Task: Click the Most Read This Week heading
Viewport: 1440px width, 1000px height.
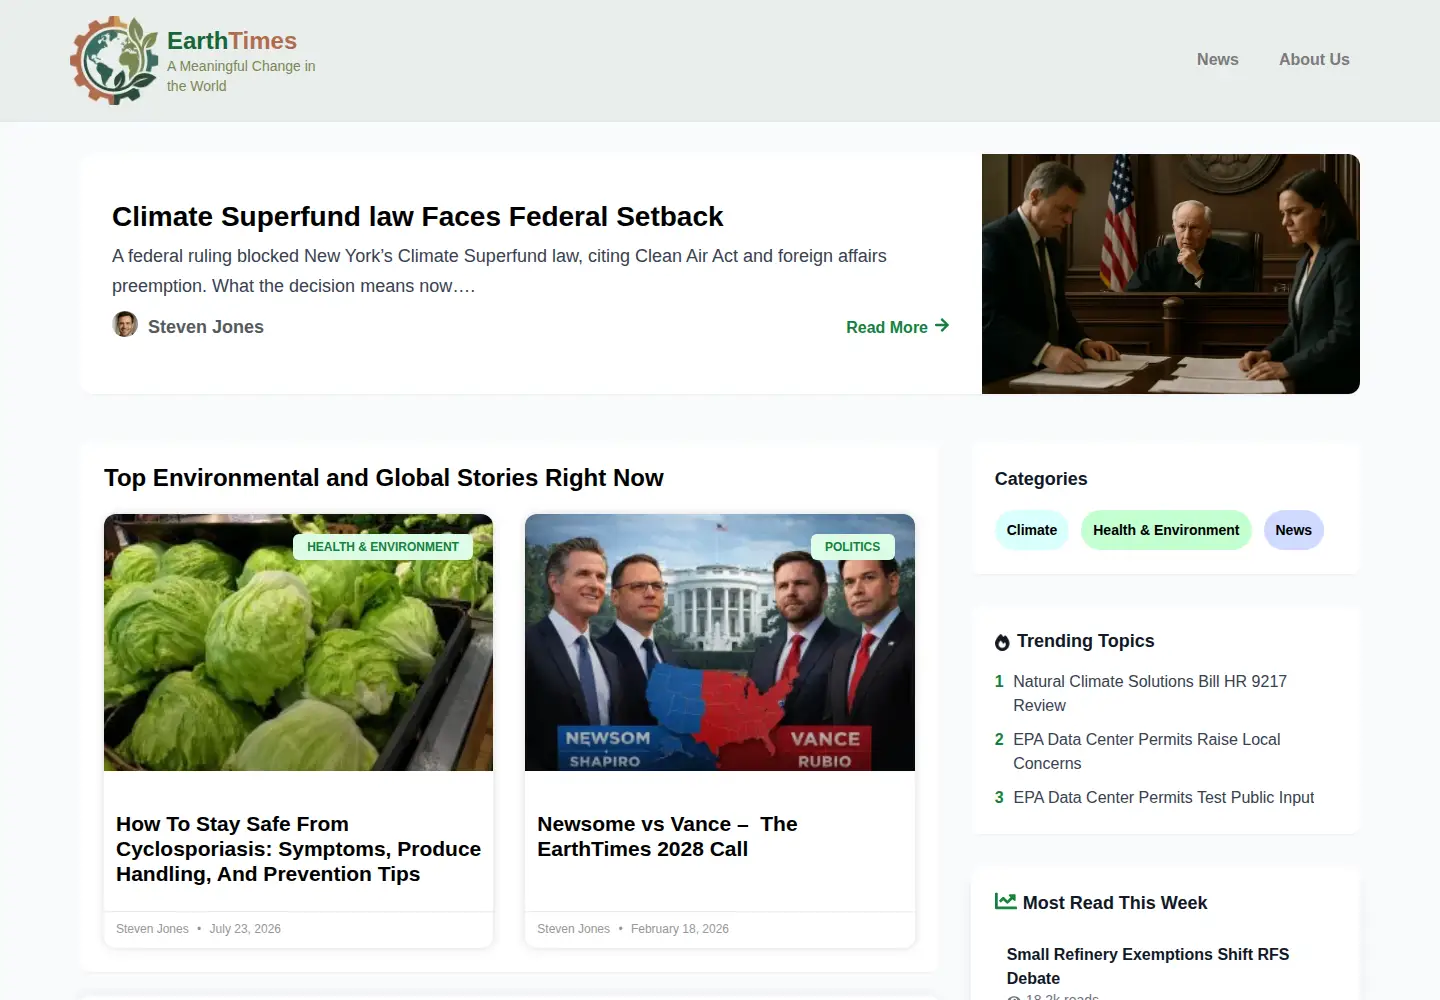Action: click(1115, 903)
